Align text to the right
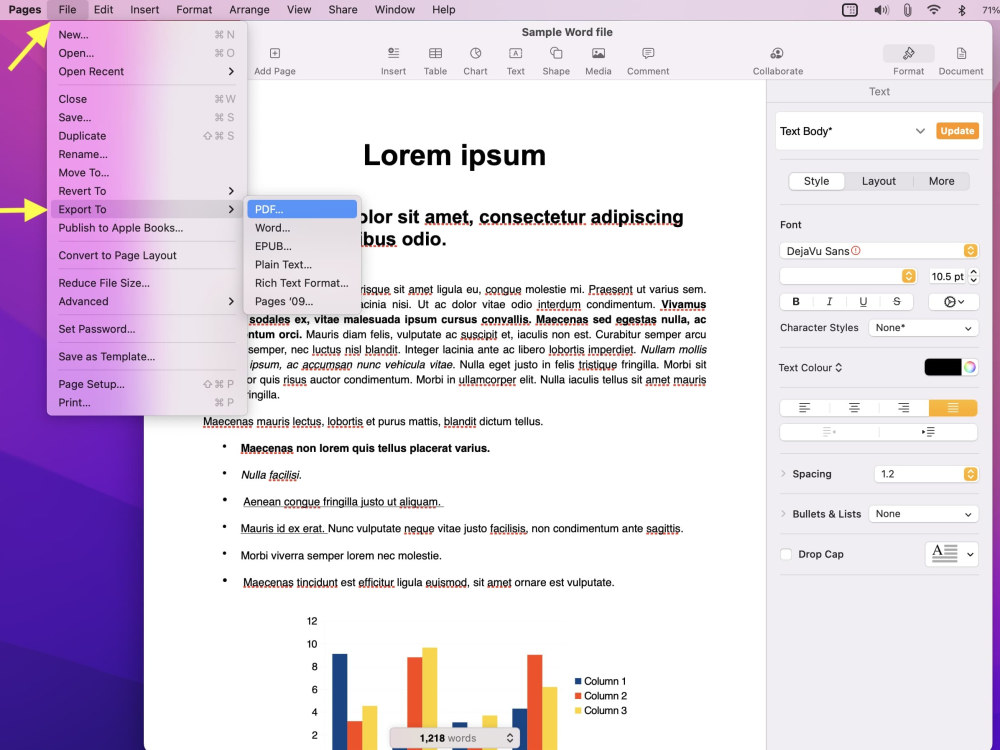Screen dimensions: 1000x750 pyautogui.click(x=903, y=408)
